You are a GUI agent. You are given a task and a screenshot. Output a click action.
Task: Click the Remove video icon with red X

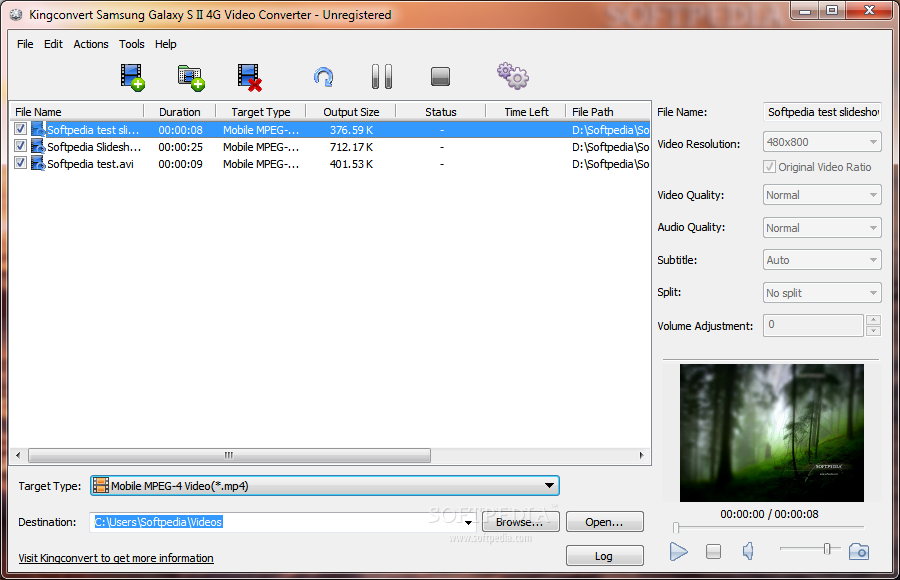(250, 77)
